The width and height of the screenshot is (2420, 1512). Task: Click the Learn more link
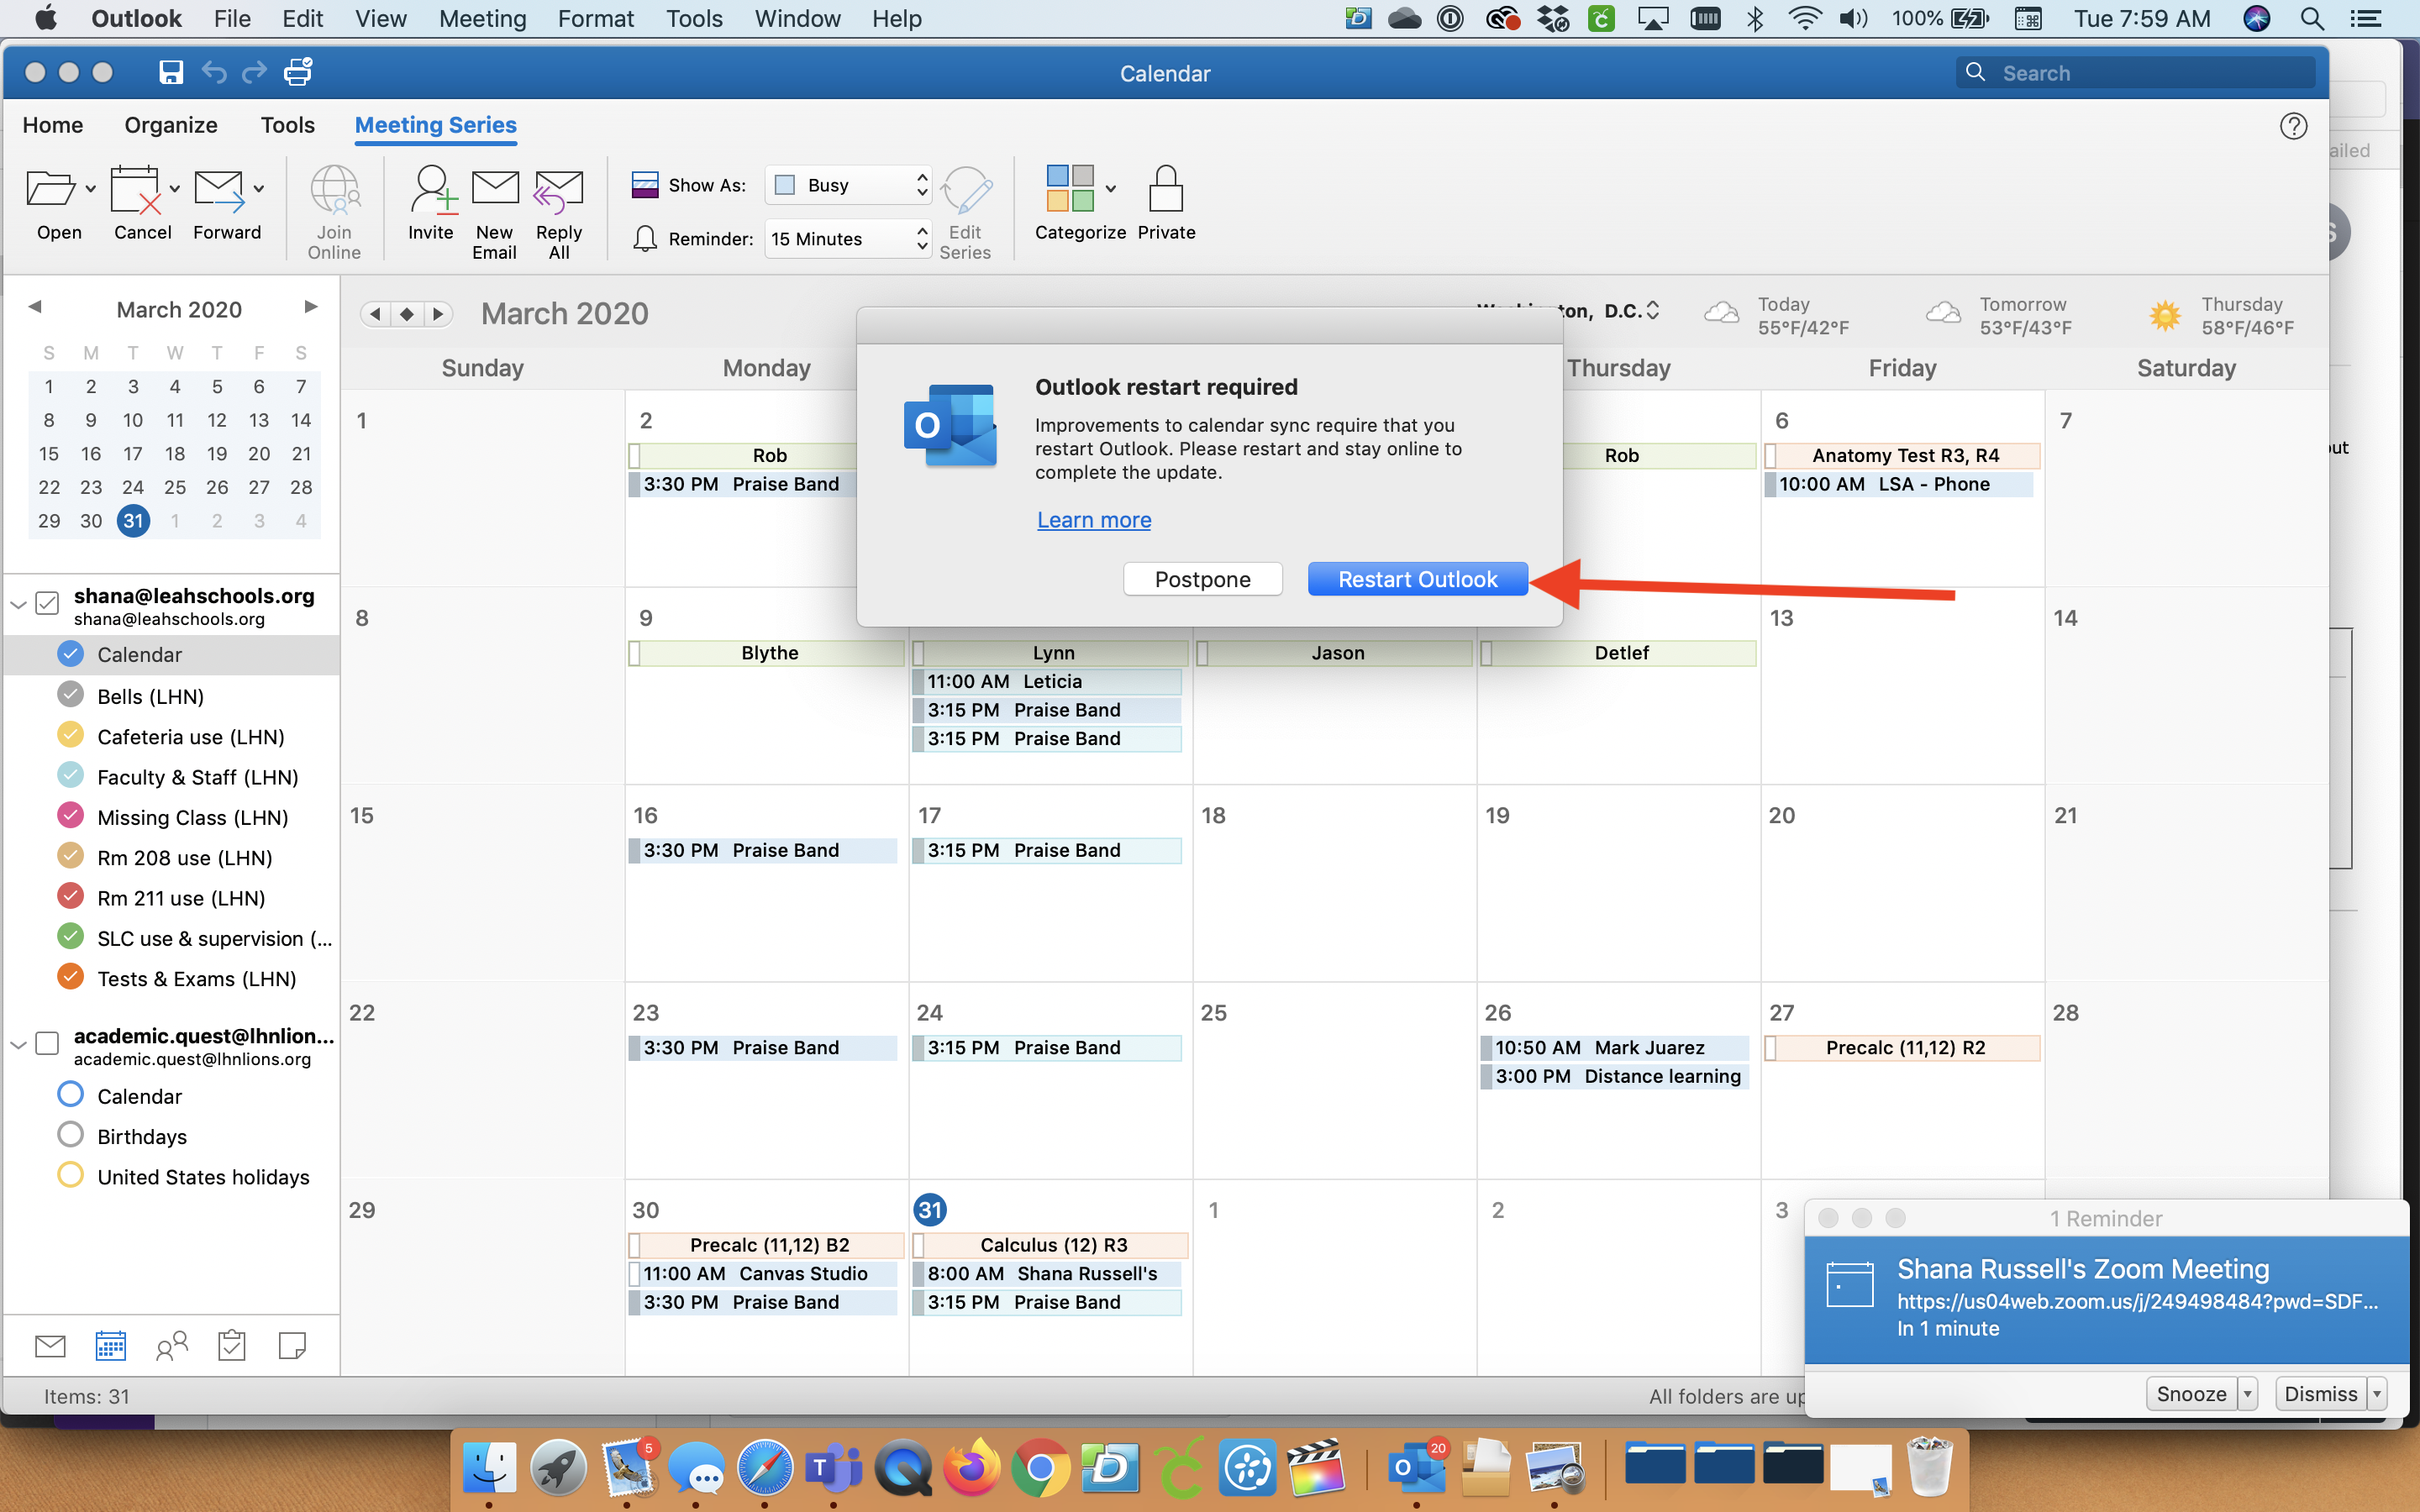tap(1092, 521)
